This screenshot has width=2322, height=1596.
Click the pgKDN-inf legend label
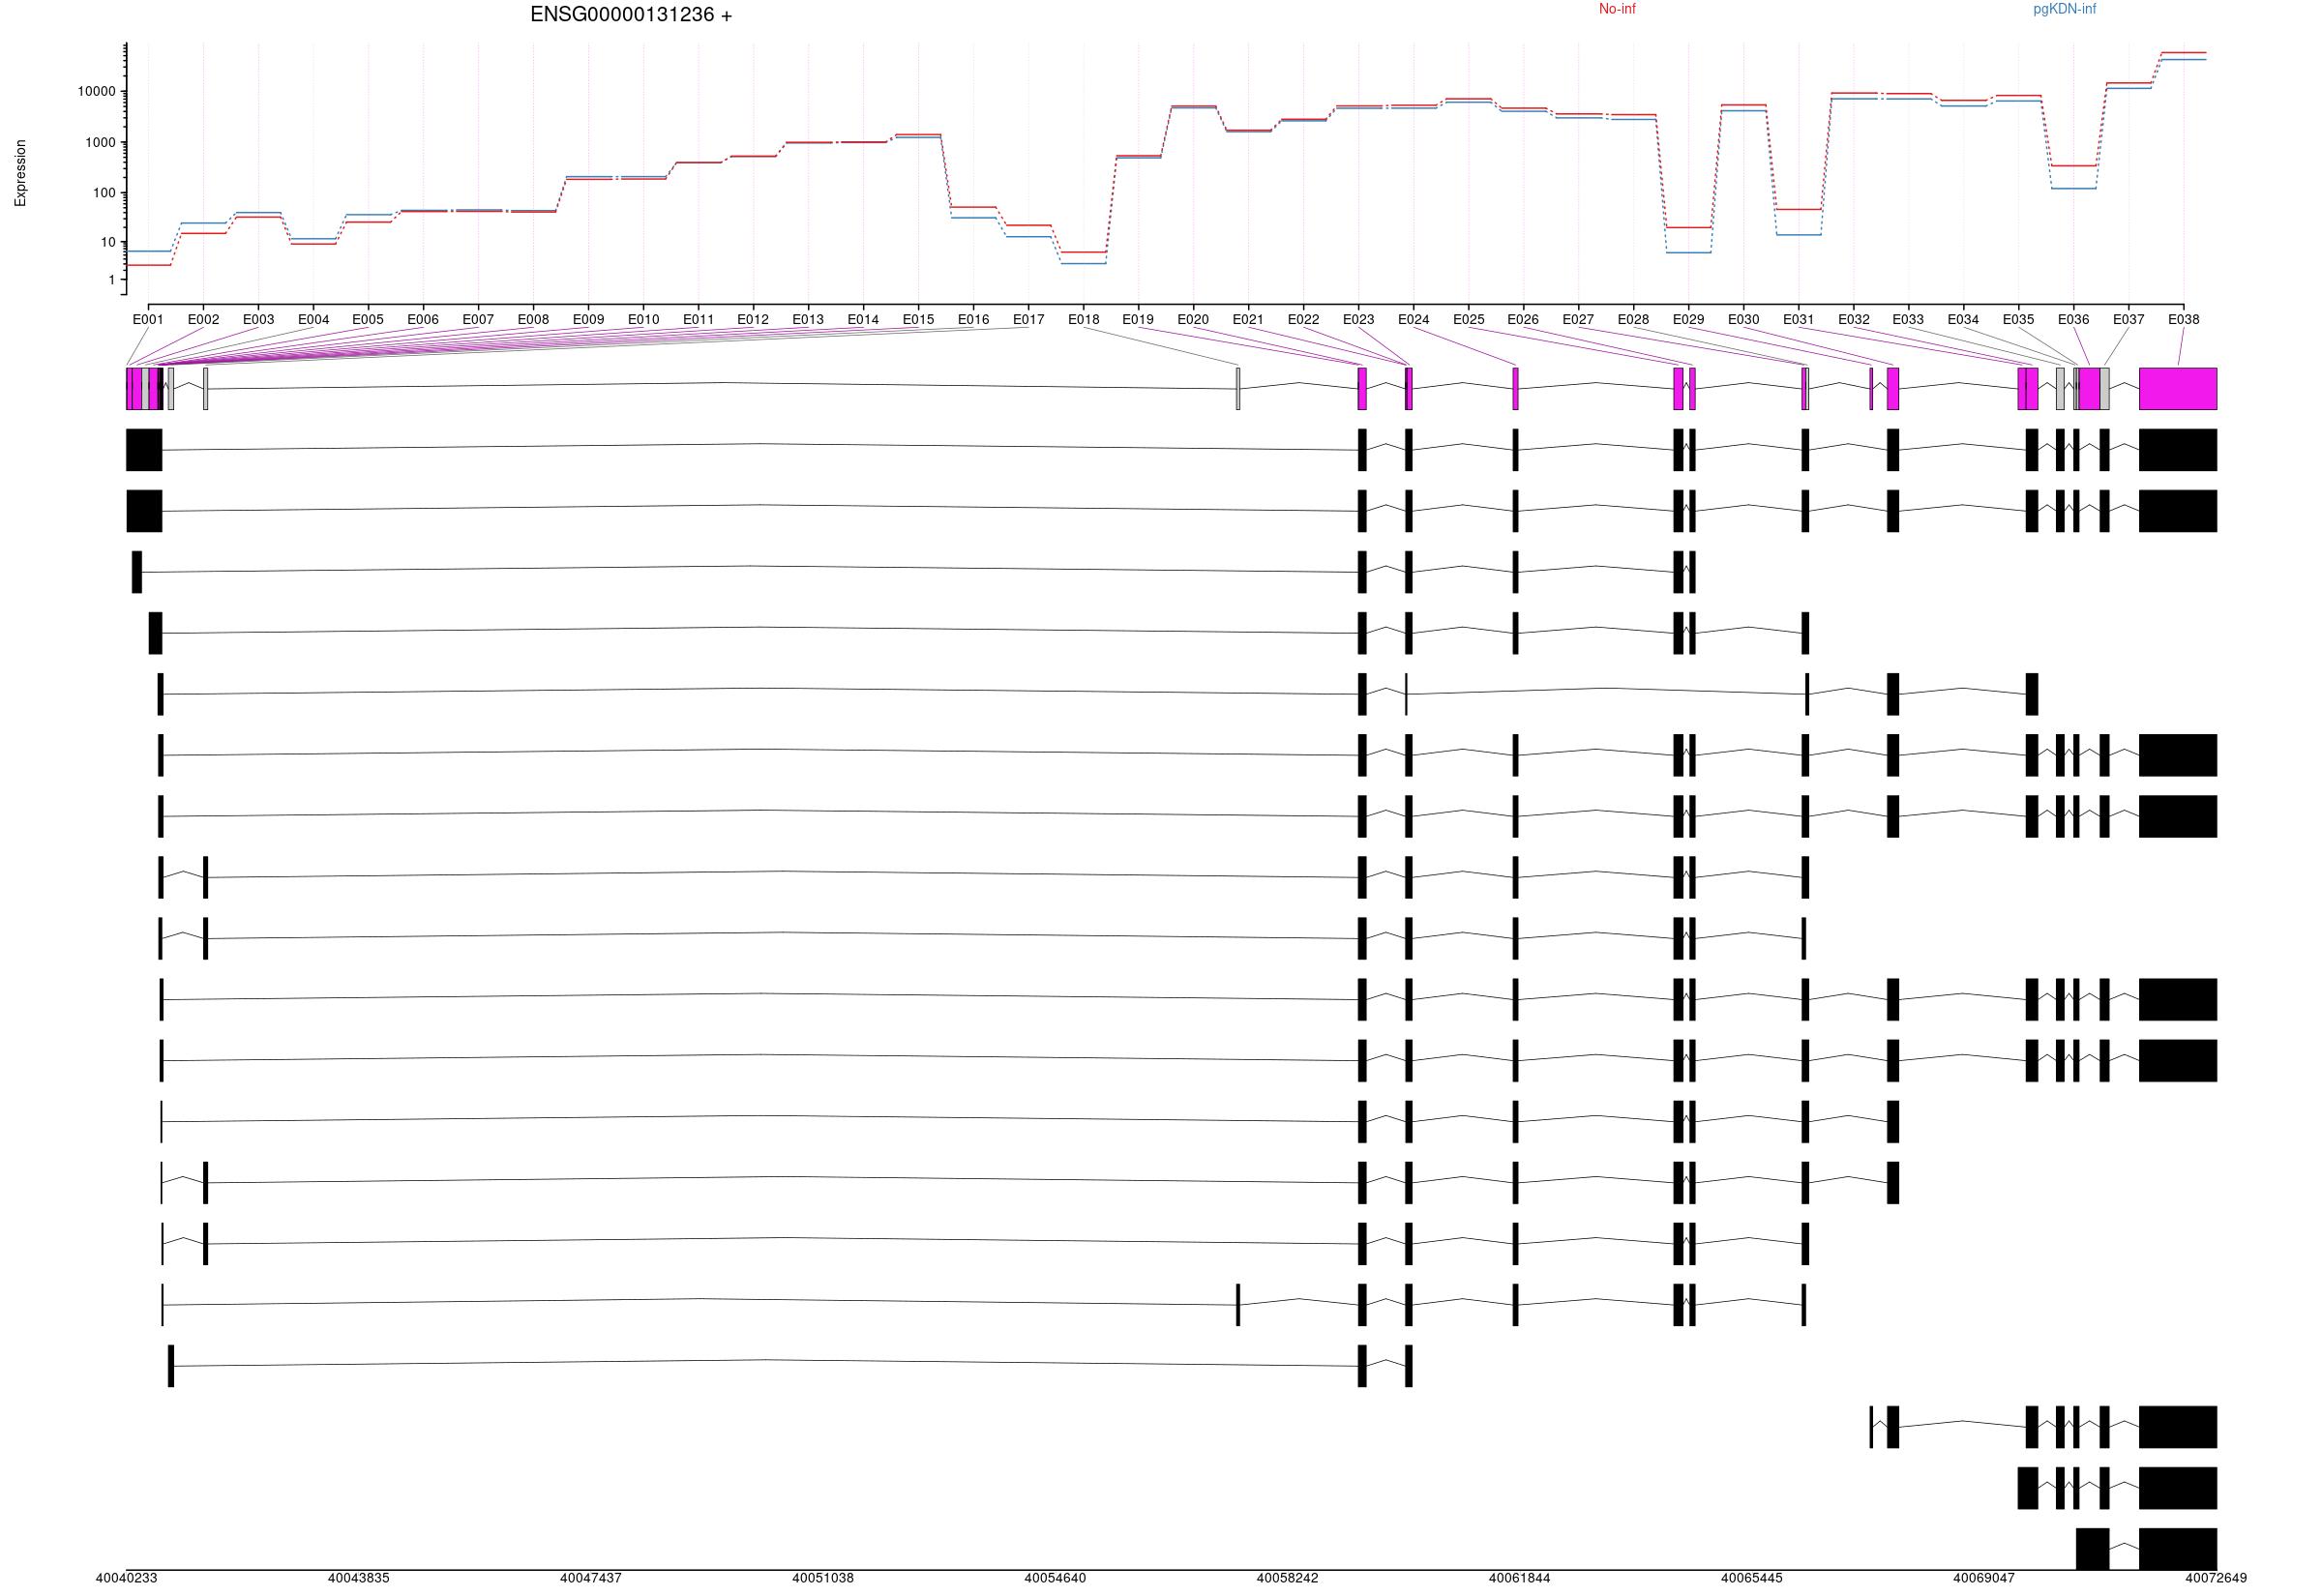coord(2065,9)
